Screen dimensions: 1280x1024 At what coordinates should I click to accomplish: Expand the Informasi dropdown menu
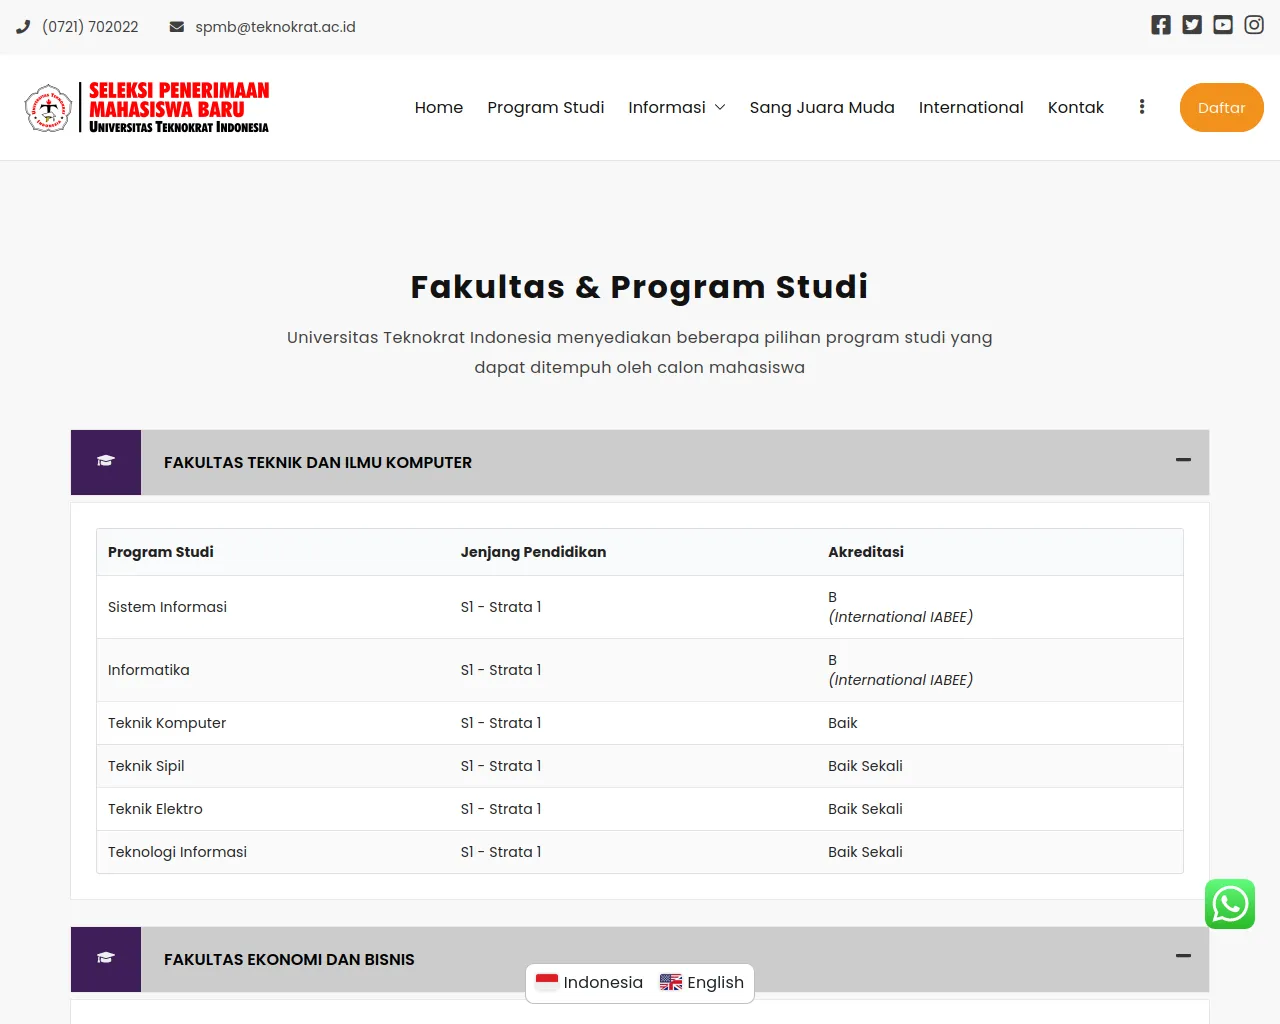coord(677,107)
